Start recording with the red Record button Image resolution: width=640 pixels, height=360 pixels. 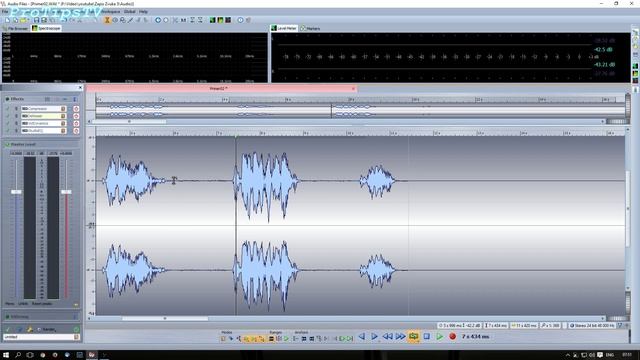pyautogui.click(x=452, y=337)
